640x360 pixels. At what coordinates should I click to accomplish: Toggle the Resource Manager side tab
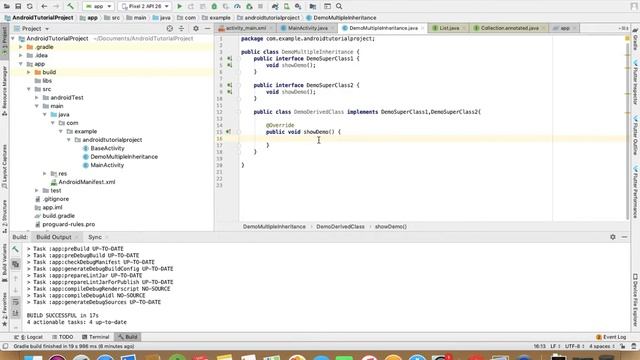click(x=4, y=91)
